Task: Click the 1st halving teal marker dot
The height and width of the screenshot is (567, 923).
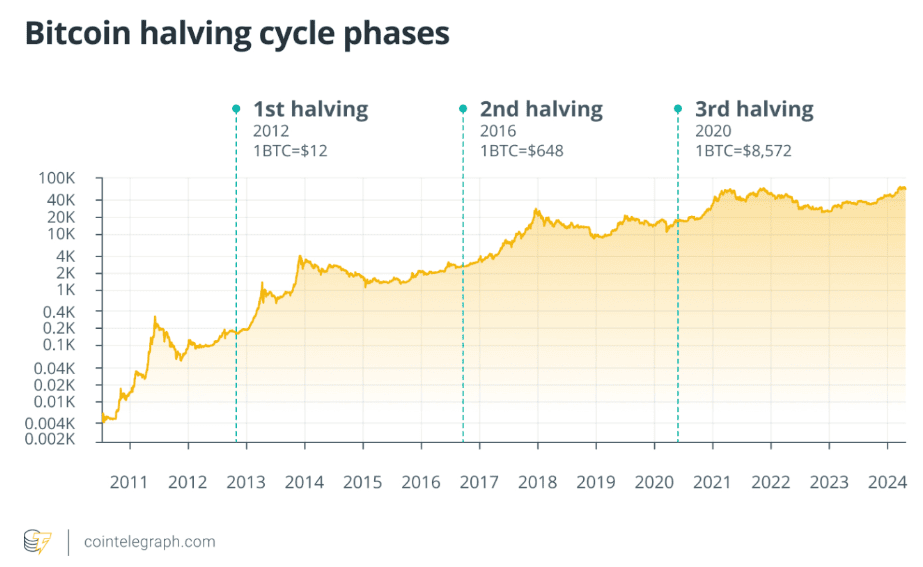Action: [x=236, y=108]
